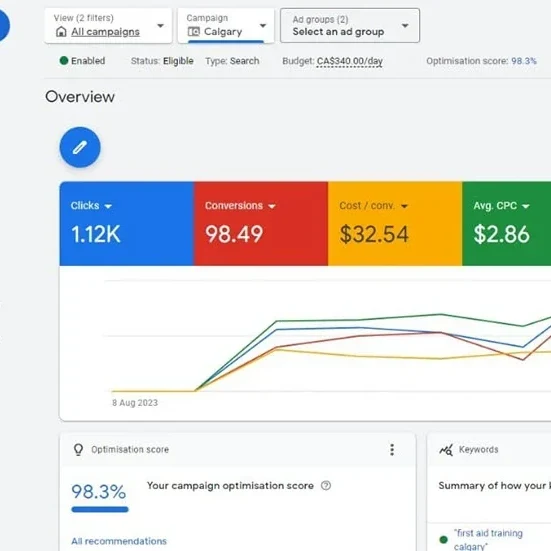Open the three-dot menu on Optimisation score card
This screenshot has width=551, height=551.
point(392,449)
